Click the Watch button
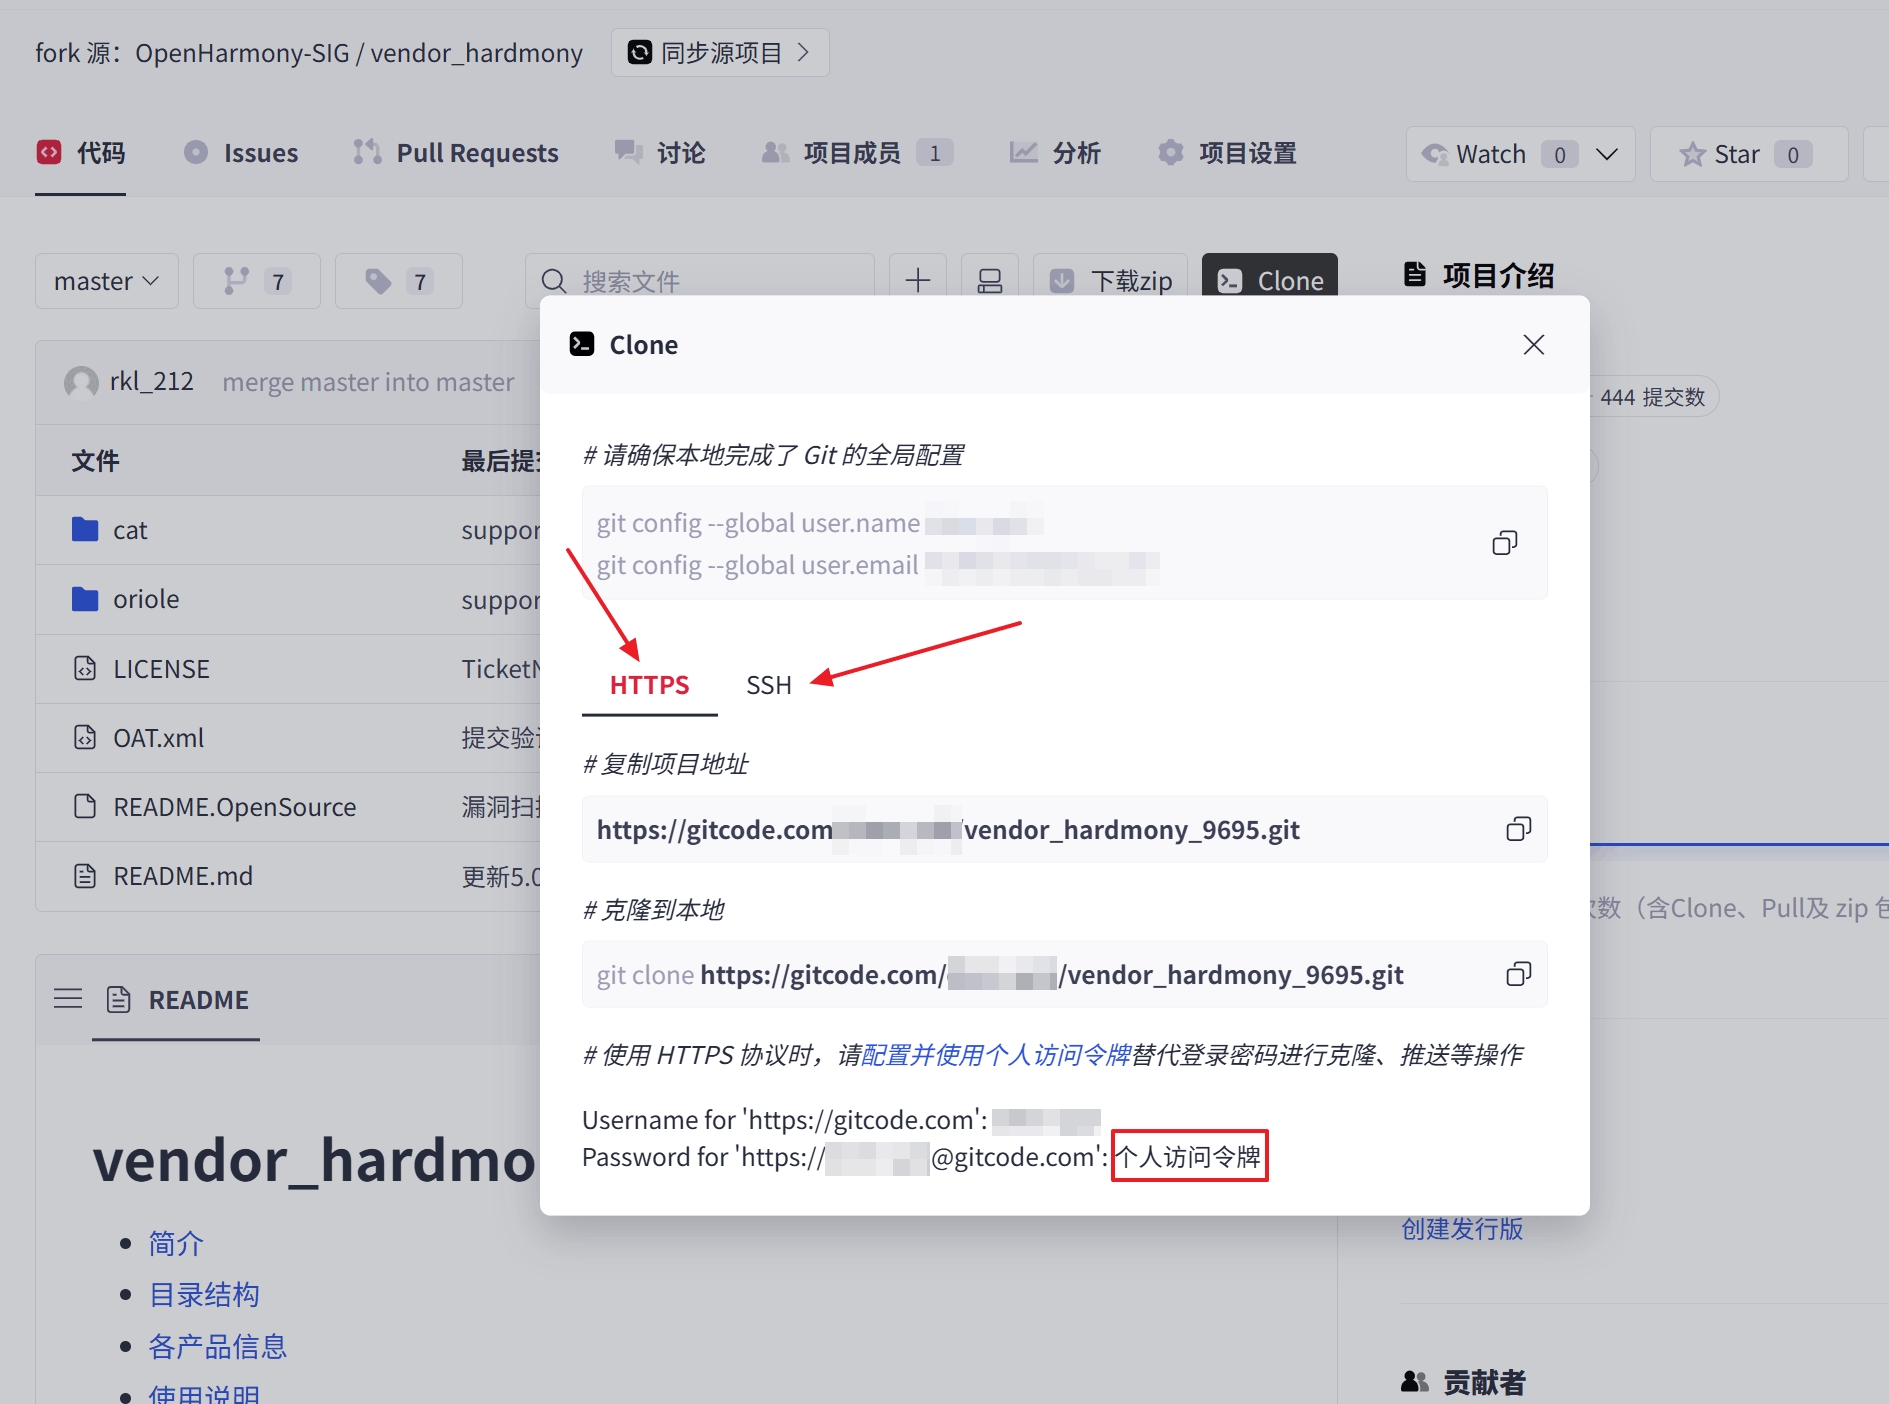 tap(1490, 154)
